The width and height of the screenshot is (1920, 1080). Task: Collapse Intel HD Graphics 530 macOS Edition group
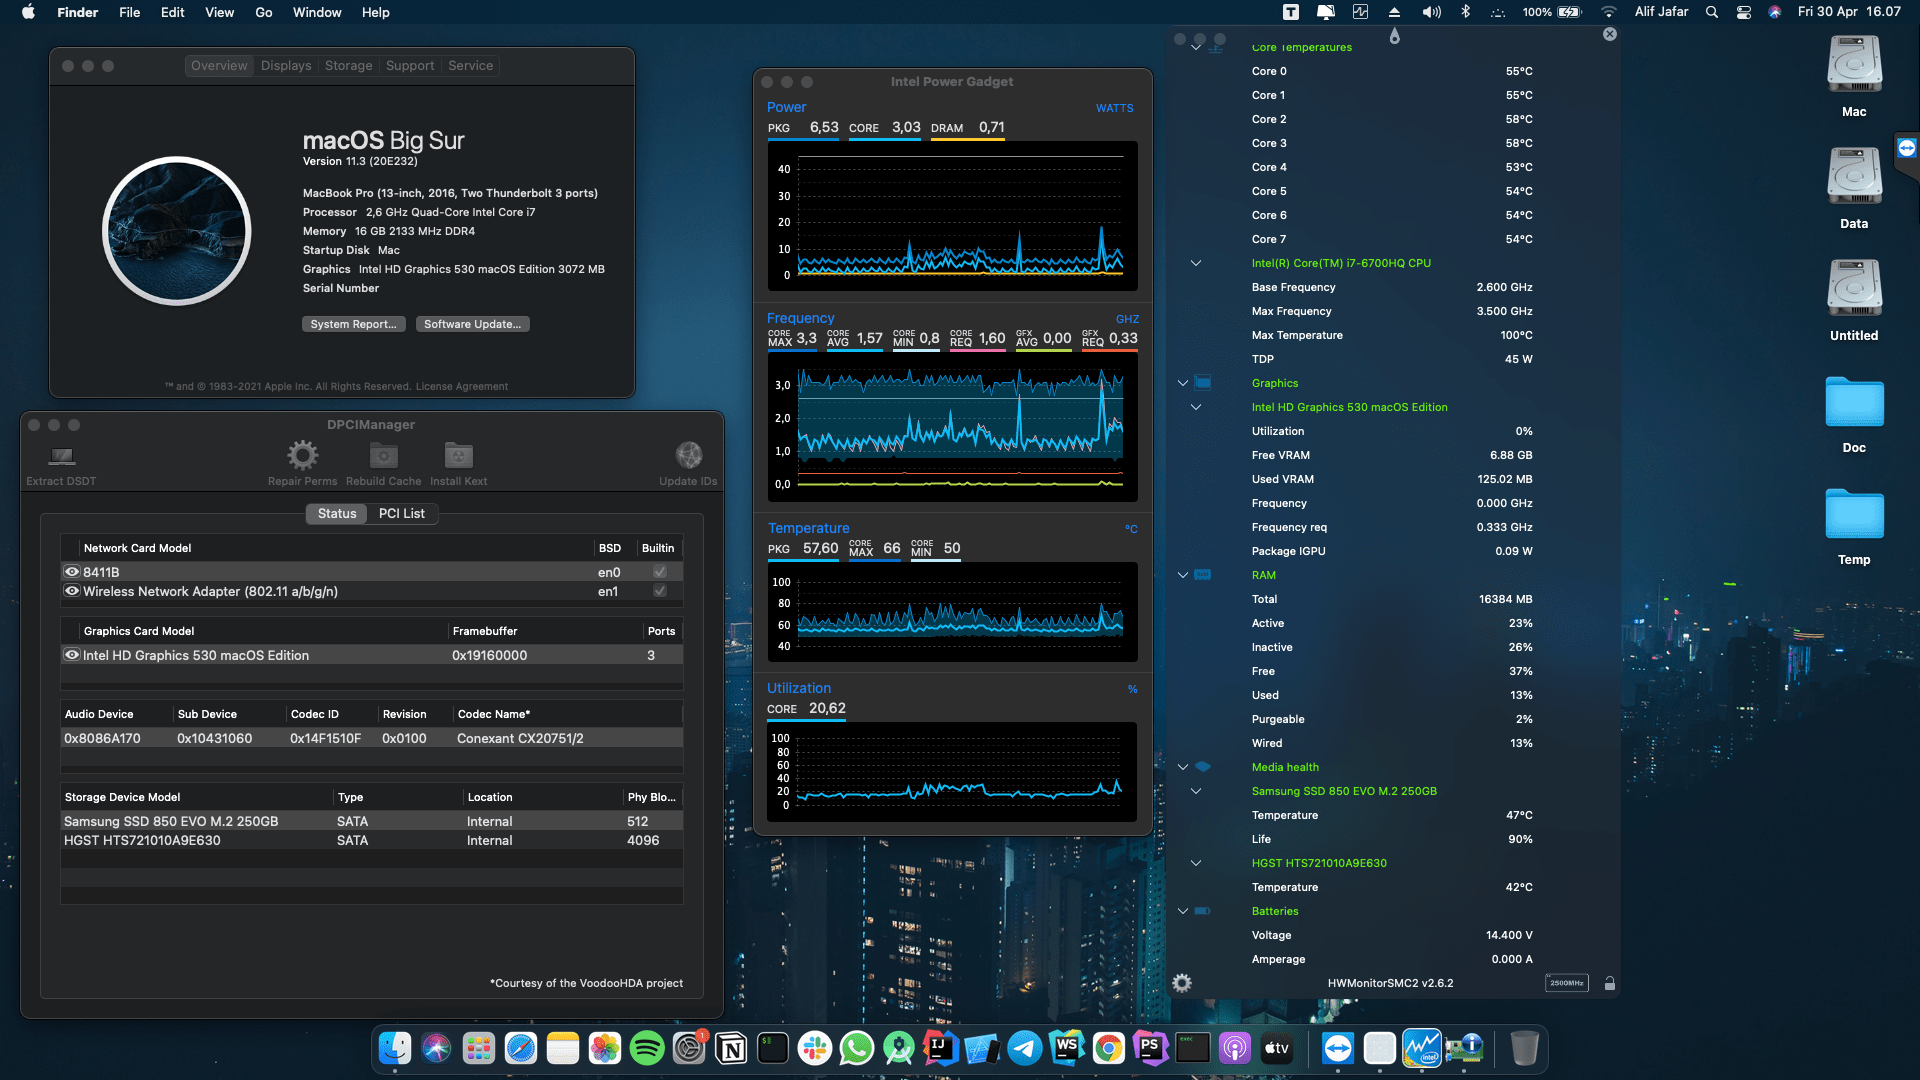click(x=1196, y=407)
